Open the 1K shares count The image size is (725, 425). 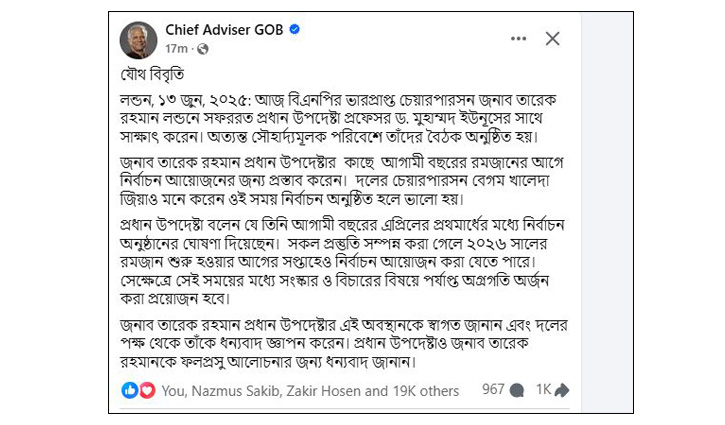point(544,390)
